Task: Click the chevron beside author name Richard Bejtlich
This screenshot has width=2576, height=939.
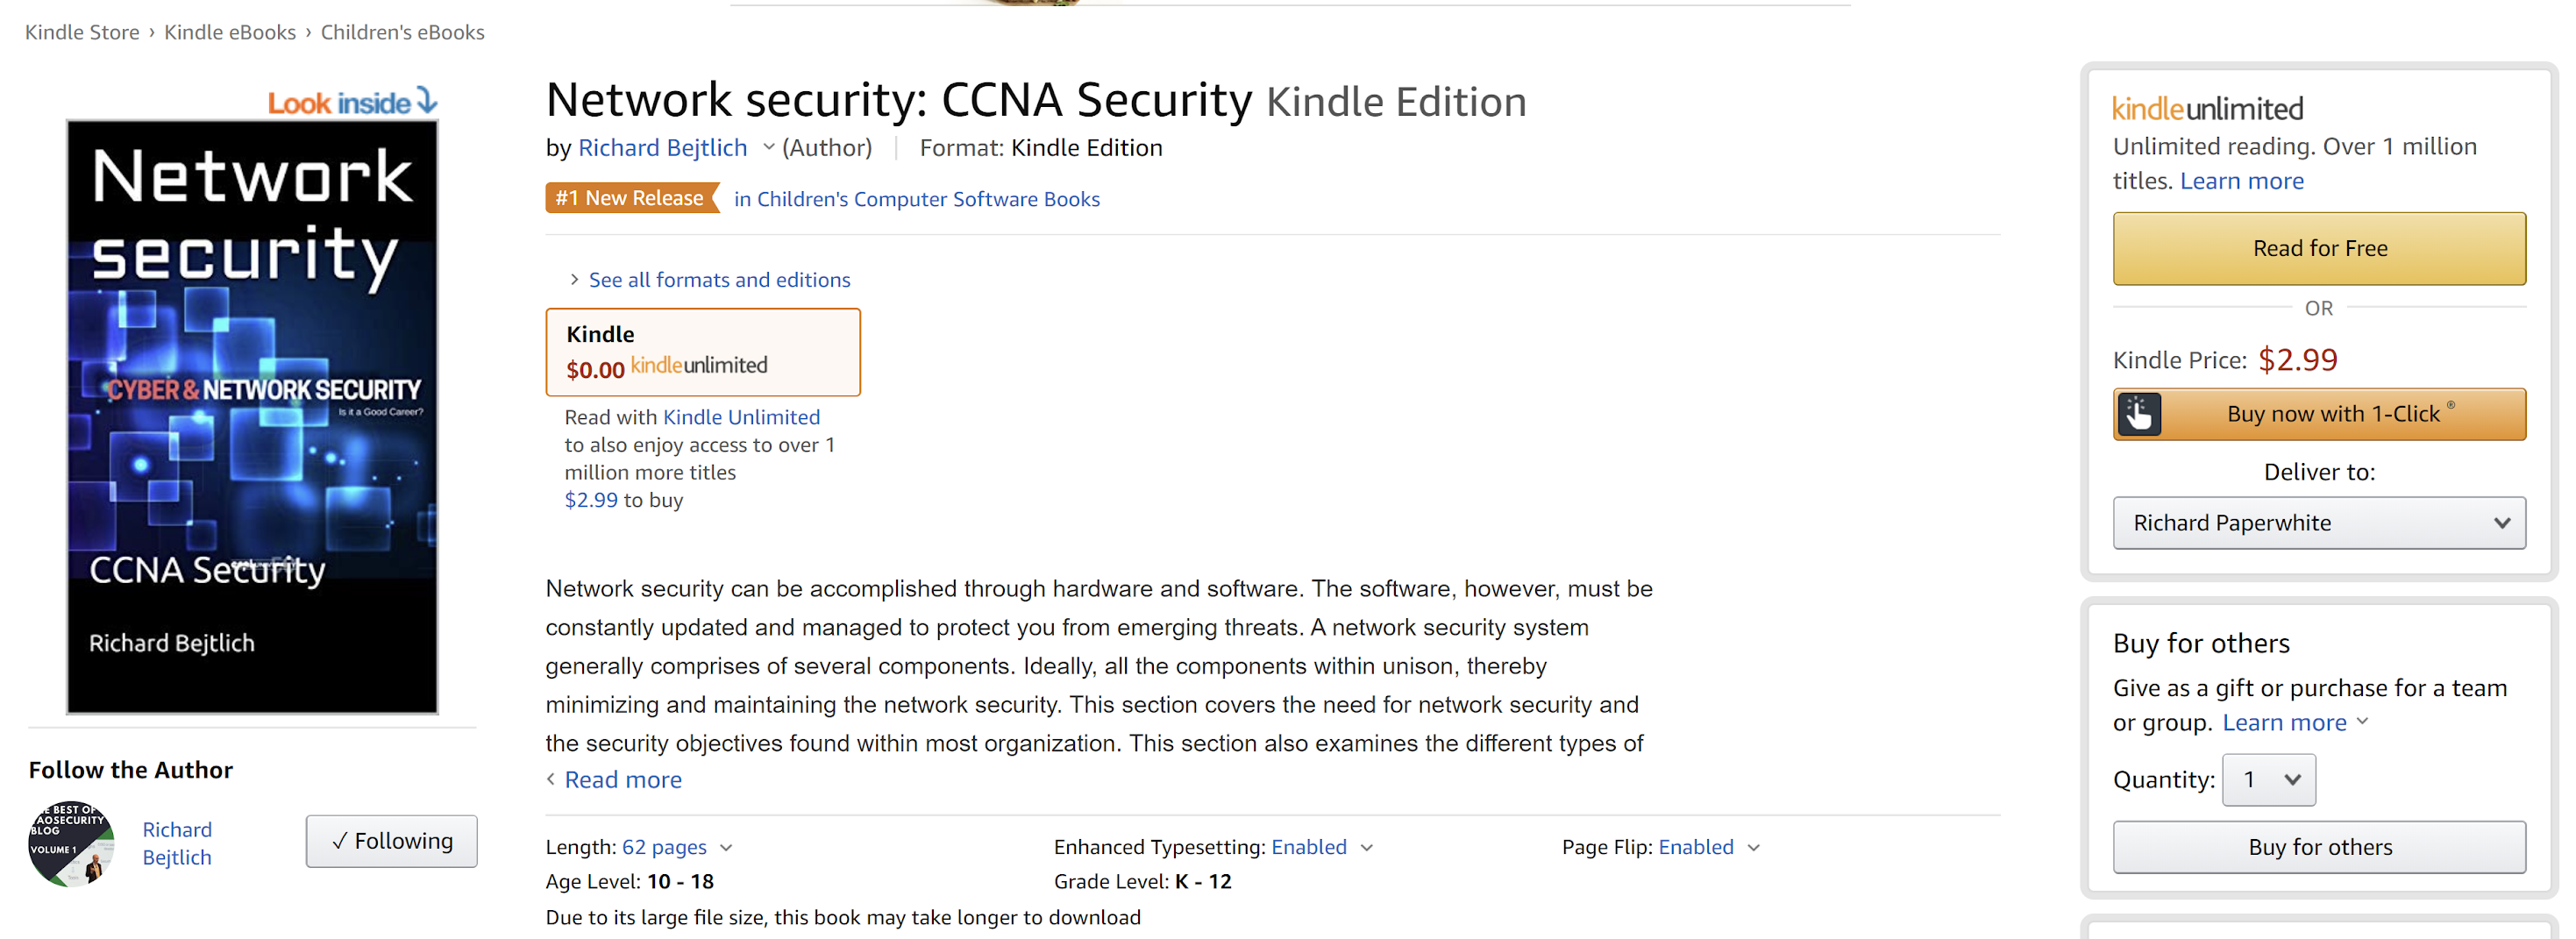Action: (768, 147)
